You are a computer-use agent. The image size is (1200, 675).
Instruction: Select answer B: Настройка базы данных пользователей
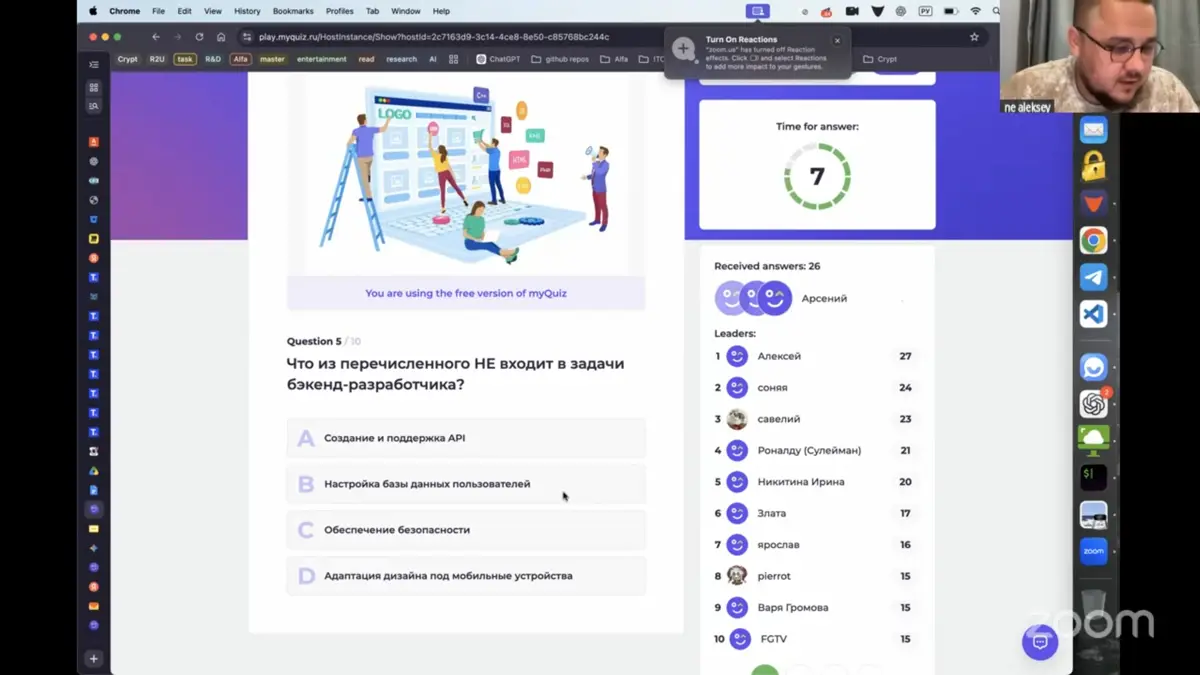(x=466, y=484)
